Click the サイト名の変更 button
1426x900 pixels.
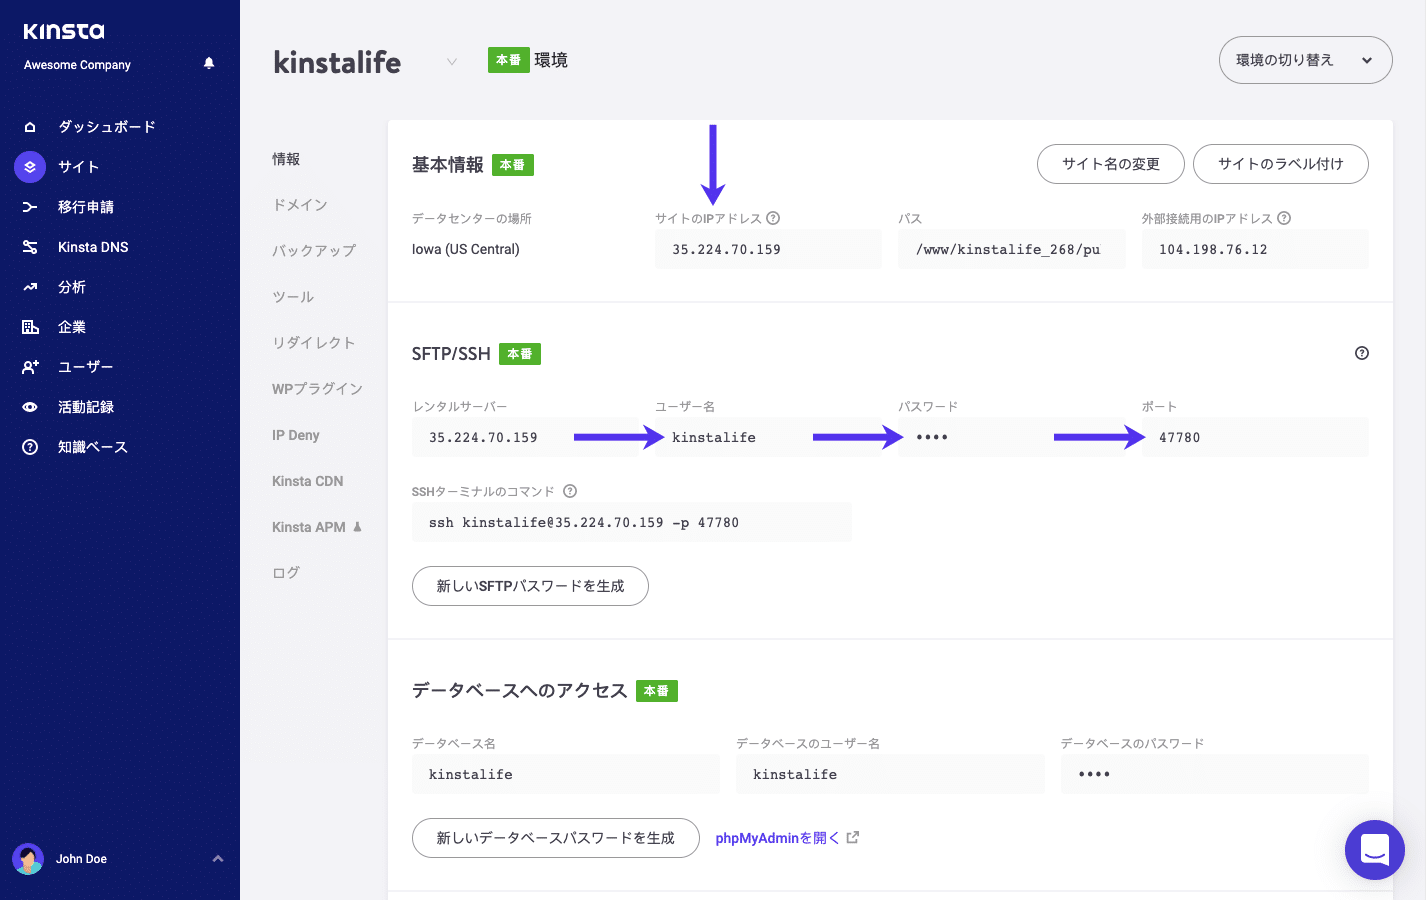(x=1110, y=163)
